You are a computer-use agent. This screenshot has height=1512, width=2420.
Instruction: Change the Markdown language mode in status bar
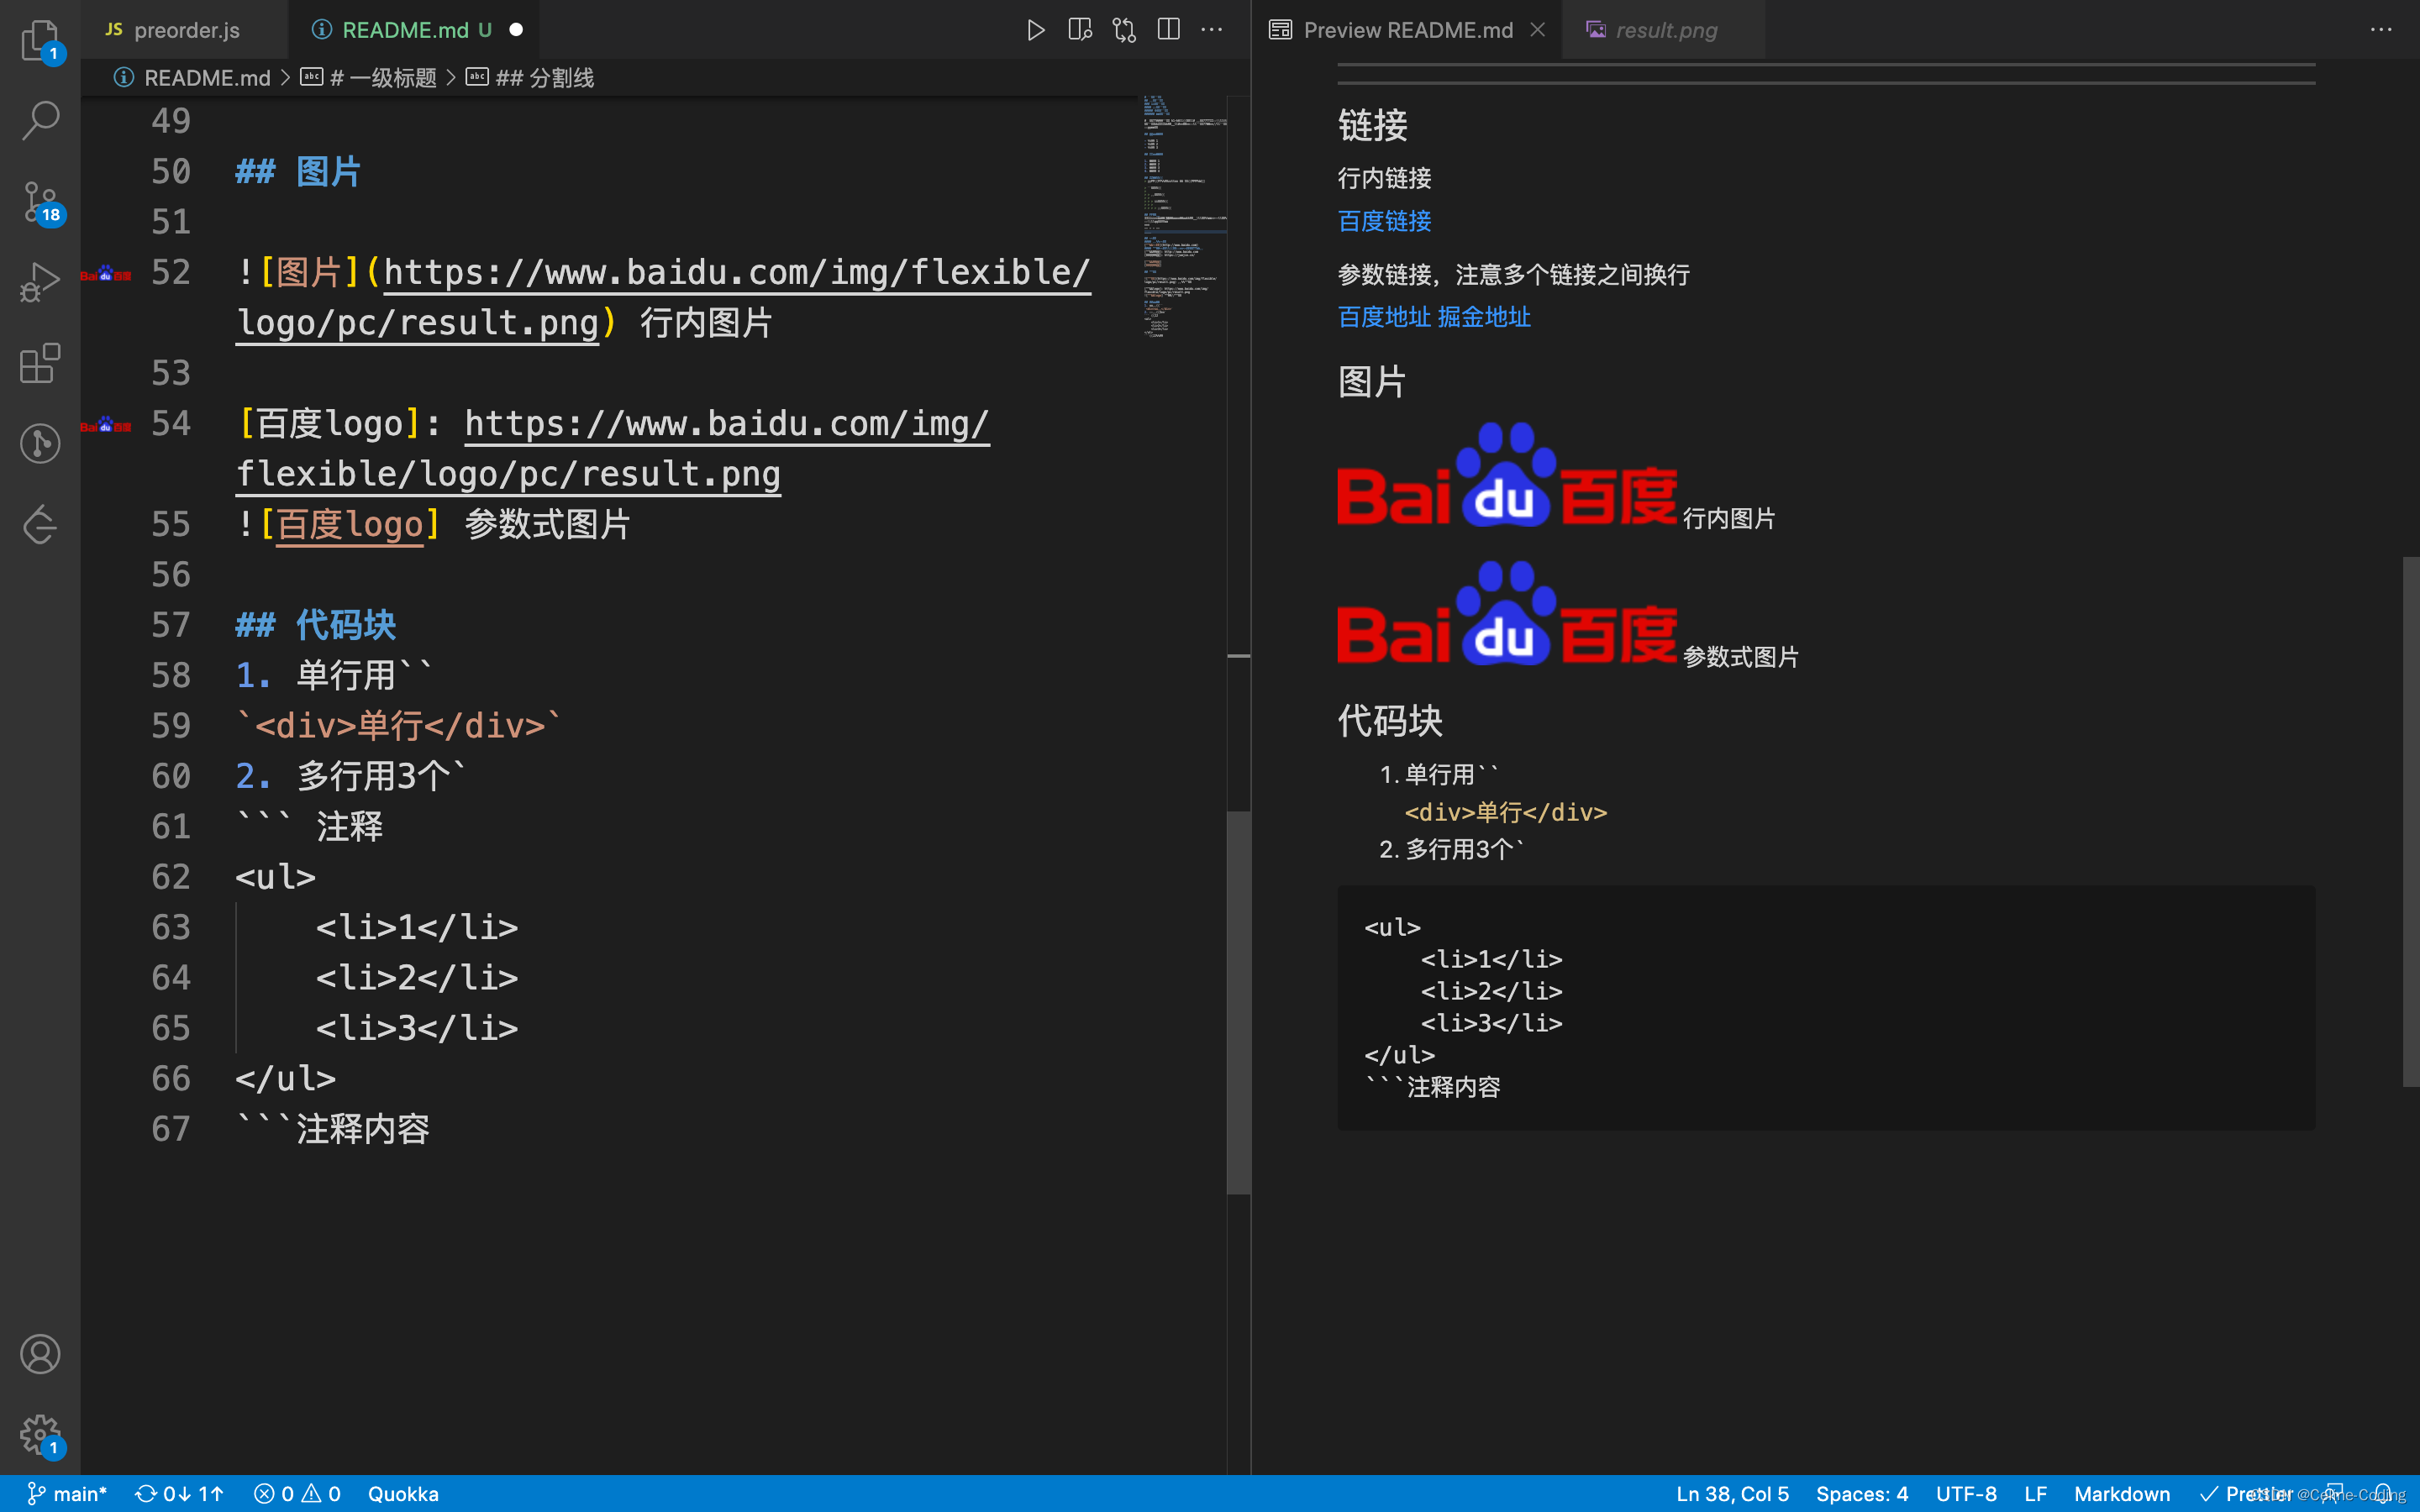click(x=2121, y=1493)
